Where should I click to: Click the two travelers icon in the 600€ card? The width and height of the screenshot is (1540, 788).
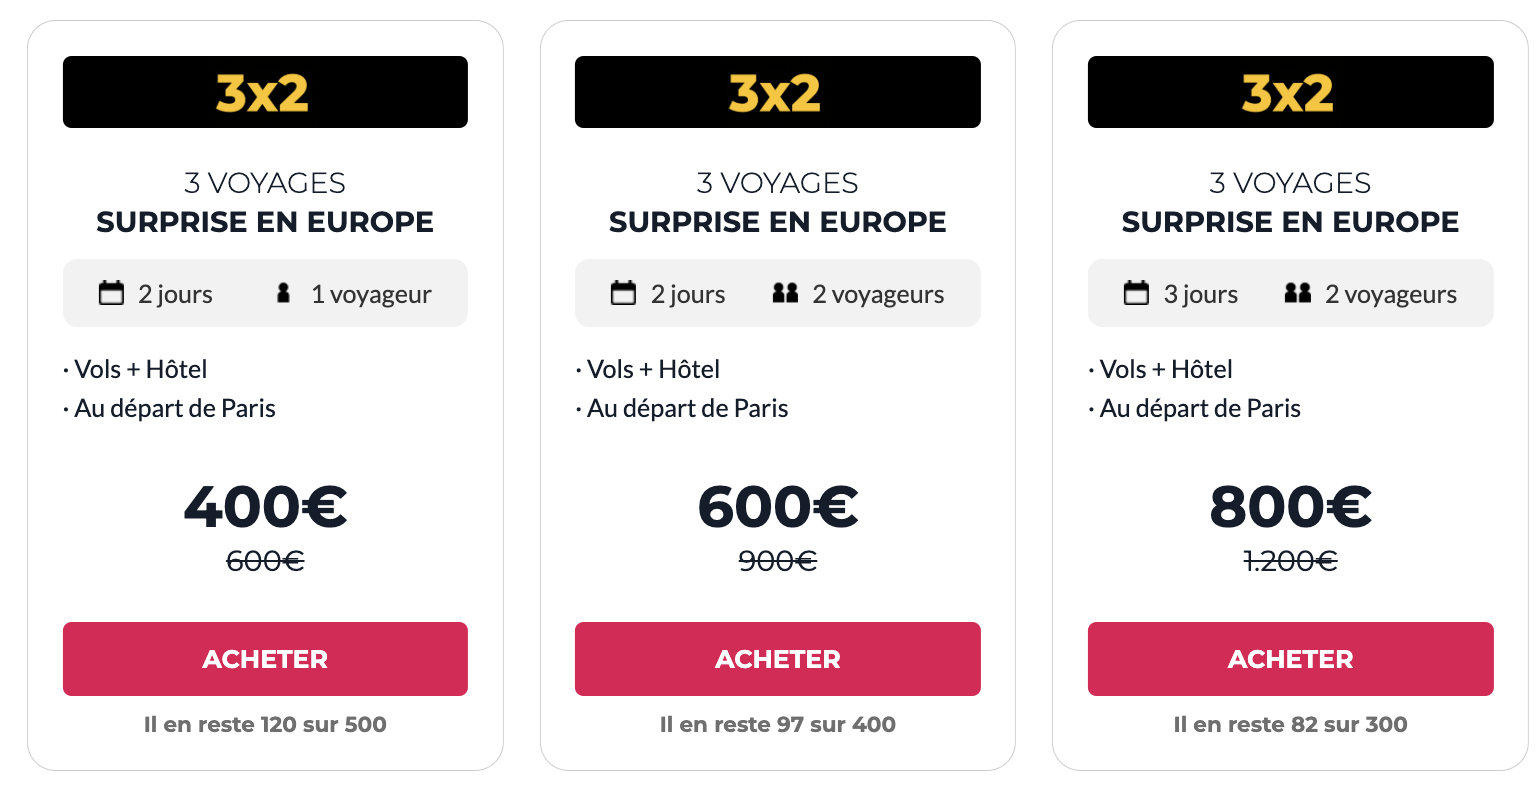785,293
